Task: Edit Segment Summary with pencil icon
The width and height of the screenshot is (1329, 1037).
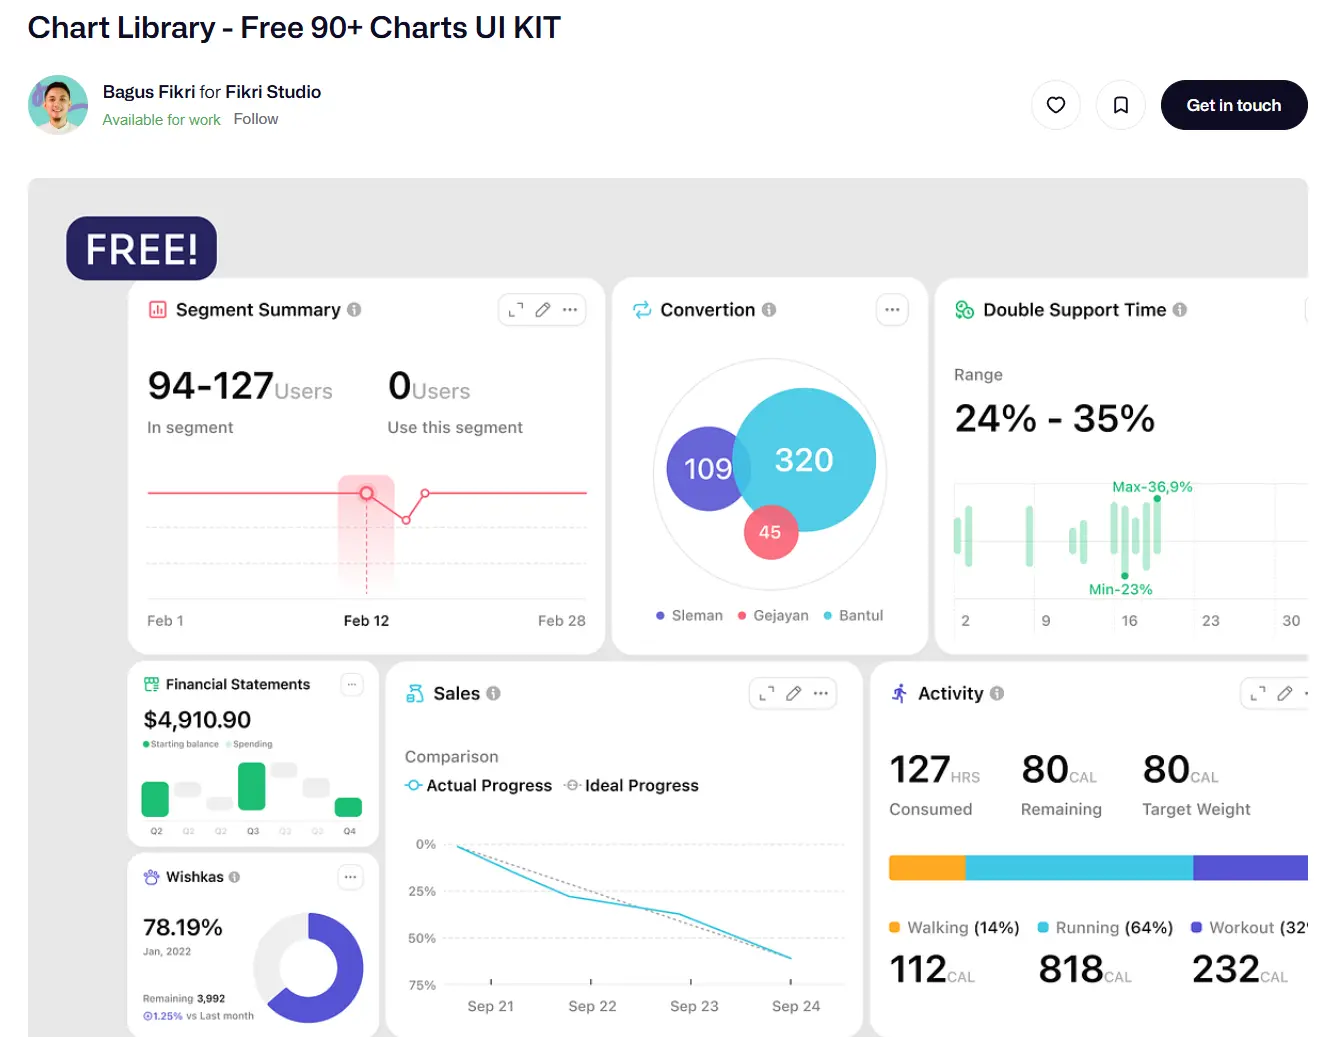Action: [x=543, y=310]
